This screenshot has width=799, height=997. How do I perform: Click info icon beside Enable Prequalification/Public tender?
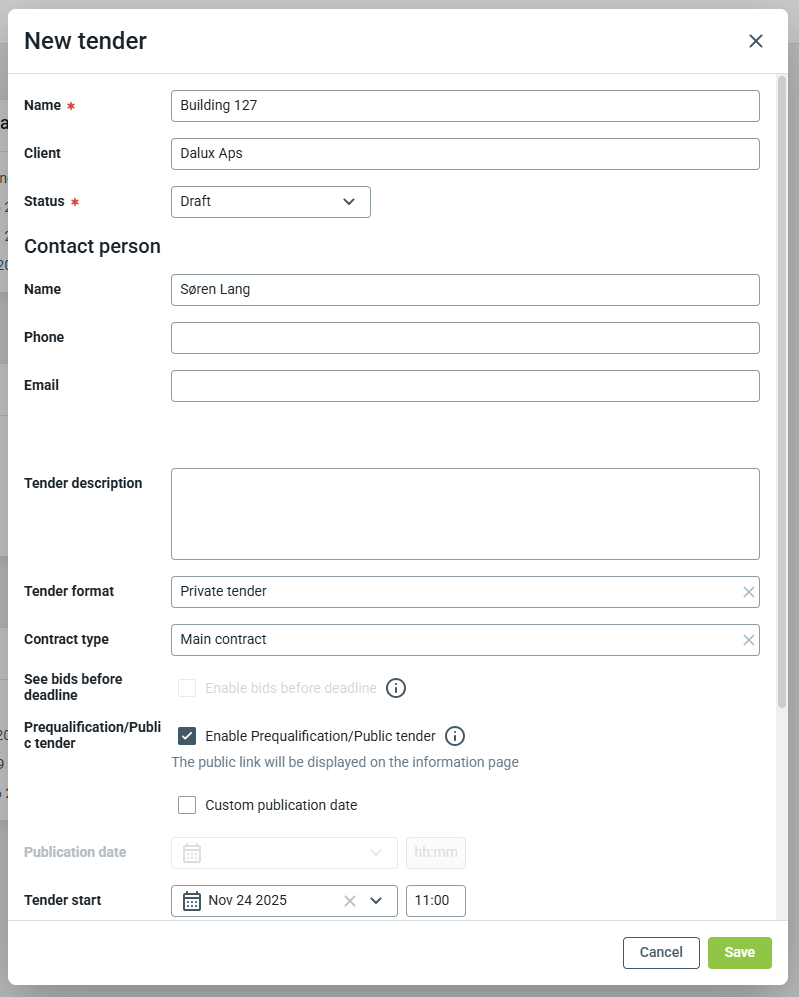coord(455,736)
